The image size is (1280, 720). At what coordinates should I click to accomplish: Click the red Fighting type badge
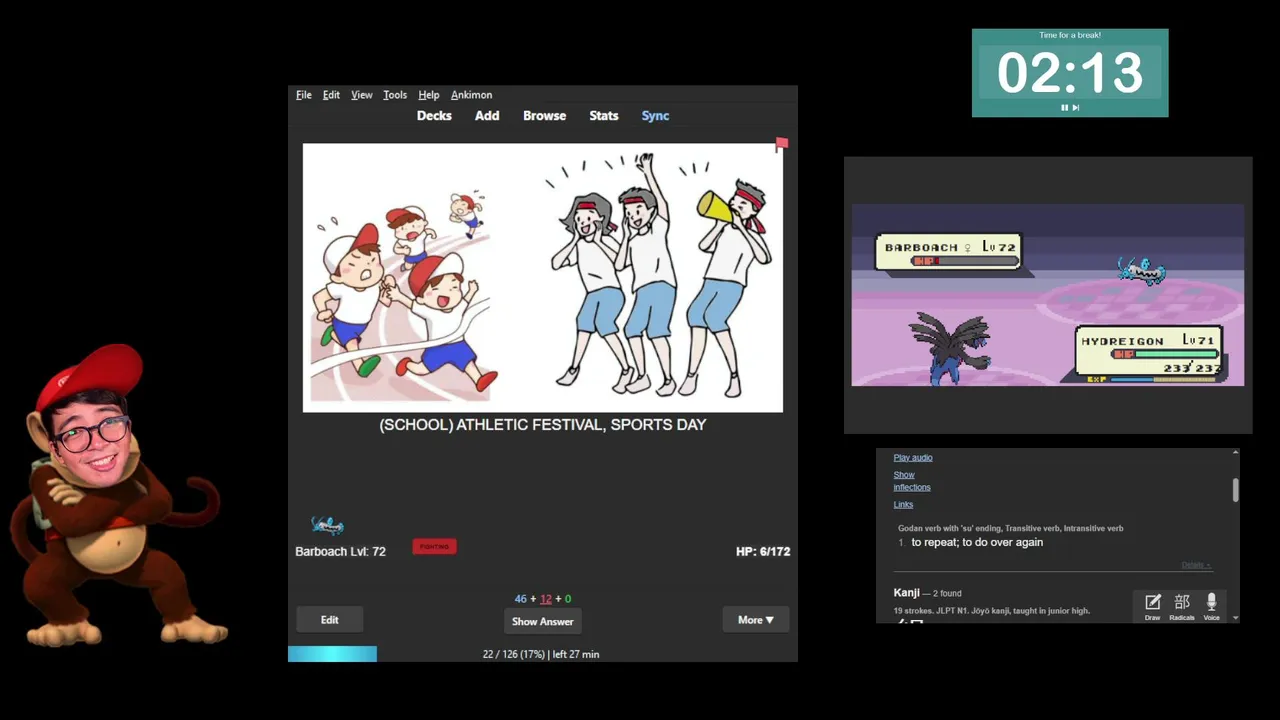[x=434, y=547]
